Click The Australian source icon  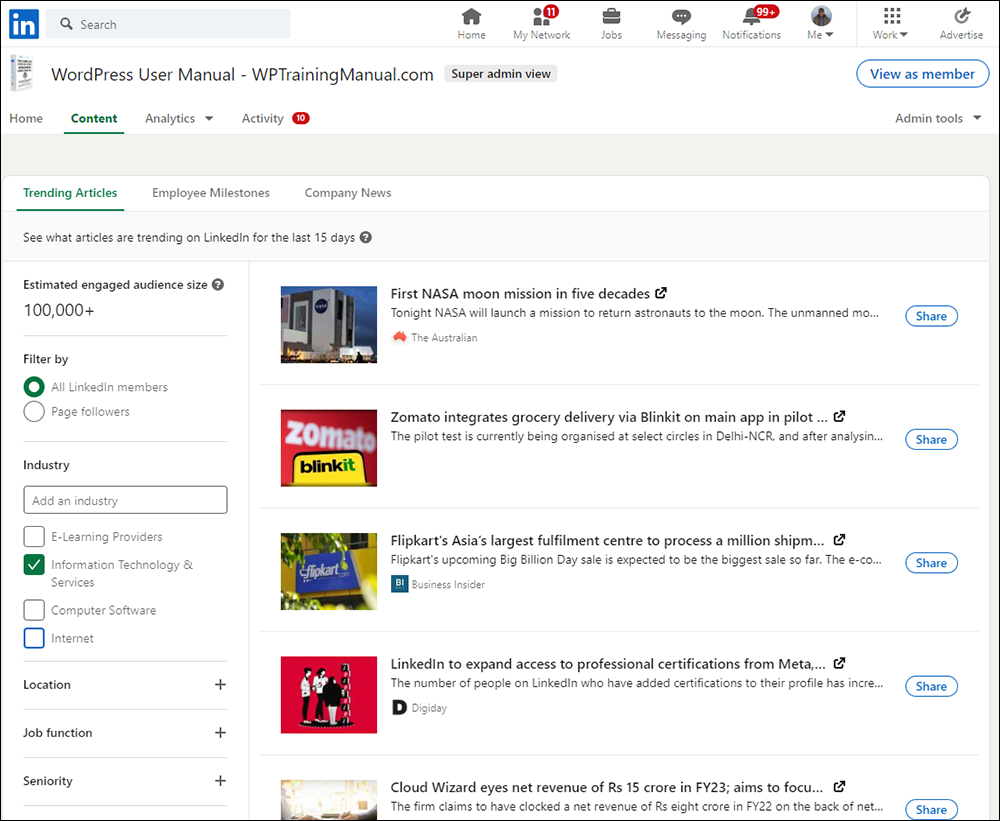pos(399,337)
